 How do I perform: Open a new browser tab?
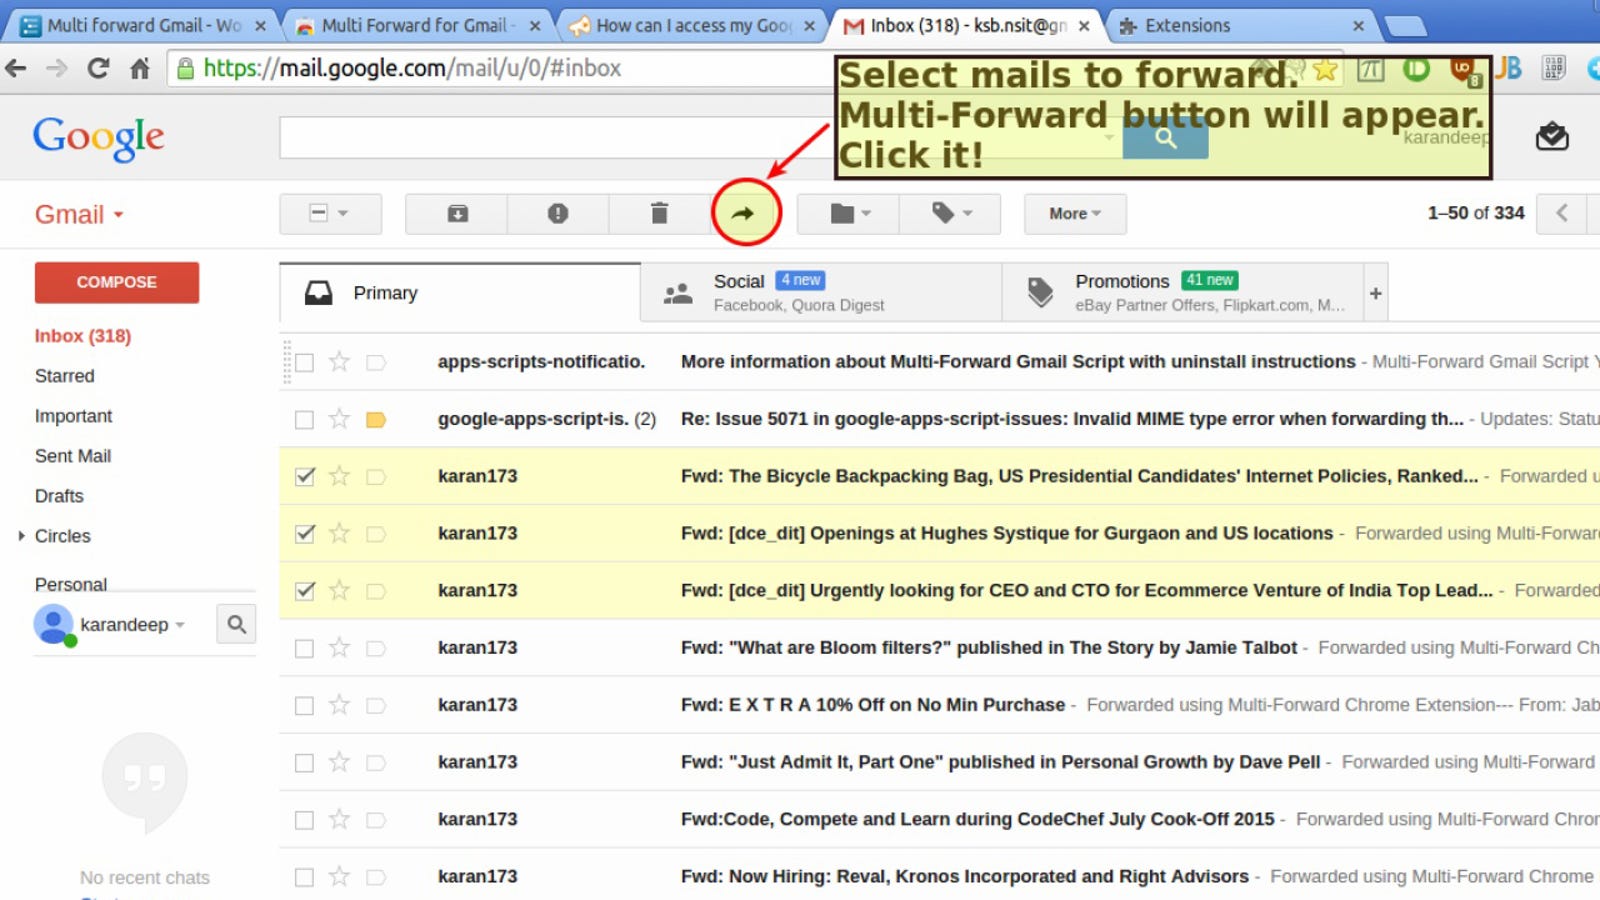1406,26
